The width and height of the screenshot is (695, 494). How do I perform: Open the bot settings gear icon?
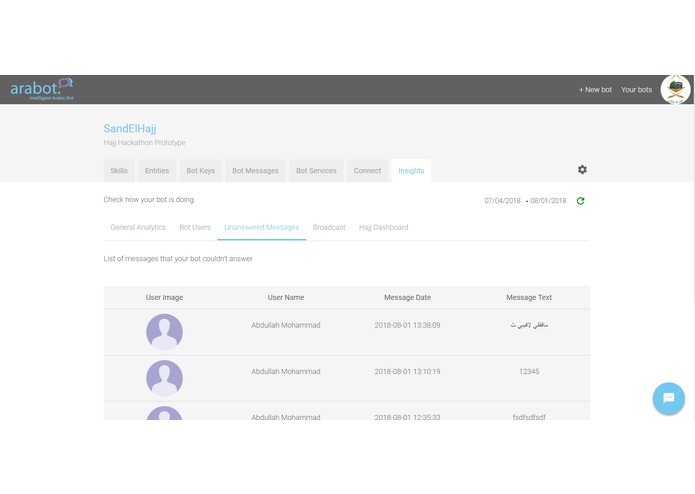click(582, 170)
